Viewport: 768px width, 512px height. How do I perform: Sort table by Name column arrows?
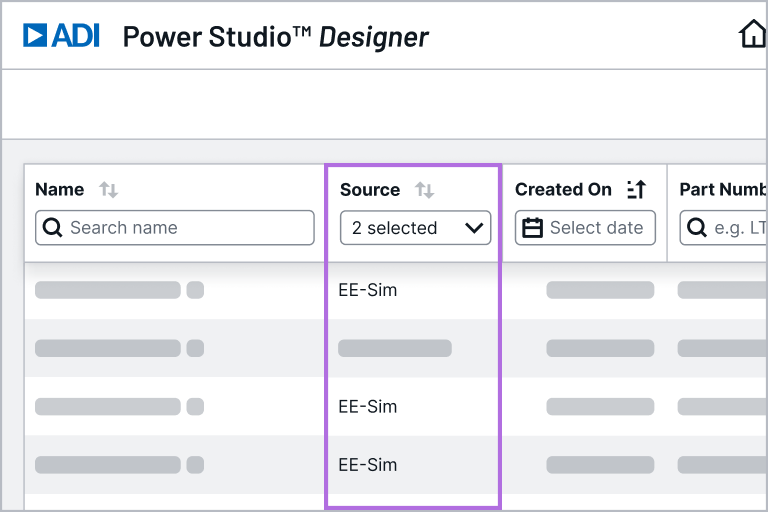108,189
